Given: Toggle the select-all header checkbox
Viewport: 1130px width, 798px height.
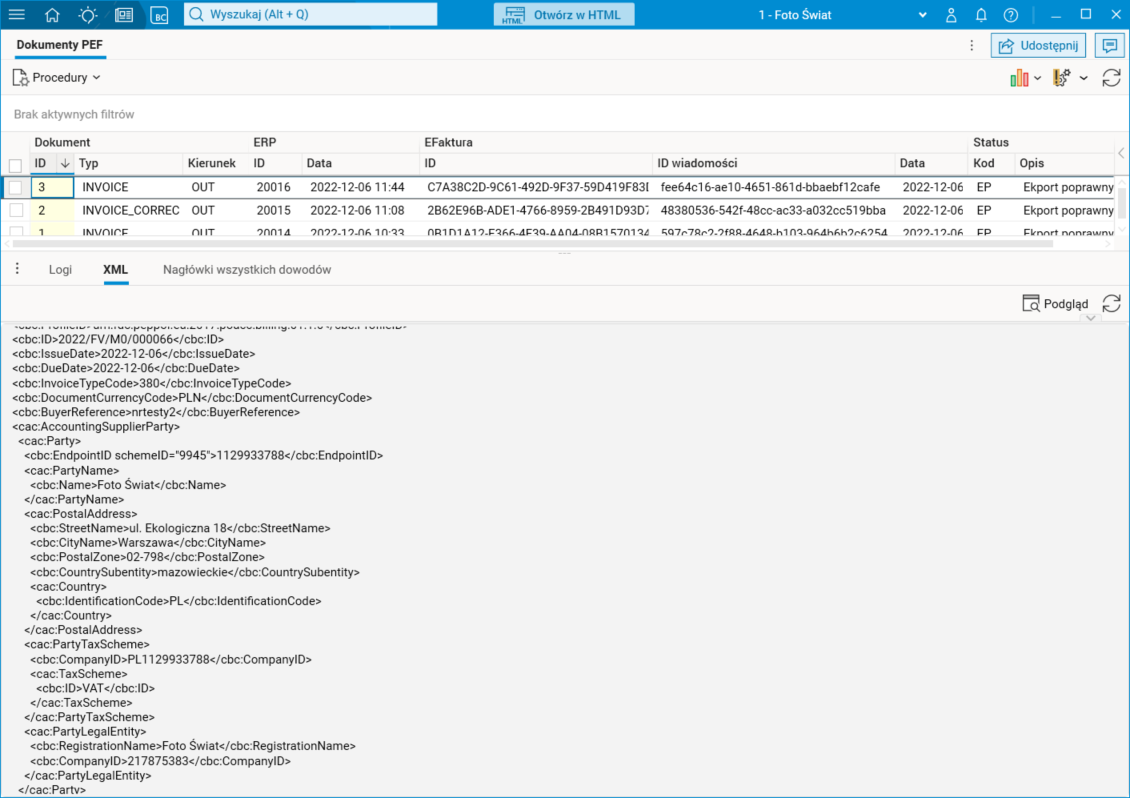Looking at the screenshot, I should (x=15, y=165).
